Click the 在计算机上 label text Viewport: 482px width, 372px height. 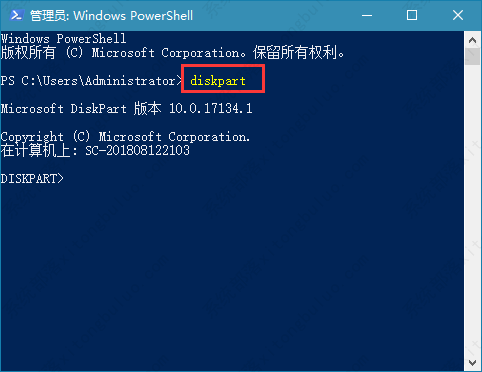pyautogui.click(x=35, y=151)
